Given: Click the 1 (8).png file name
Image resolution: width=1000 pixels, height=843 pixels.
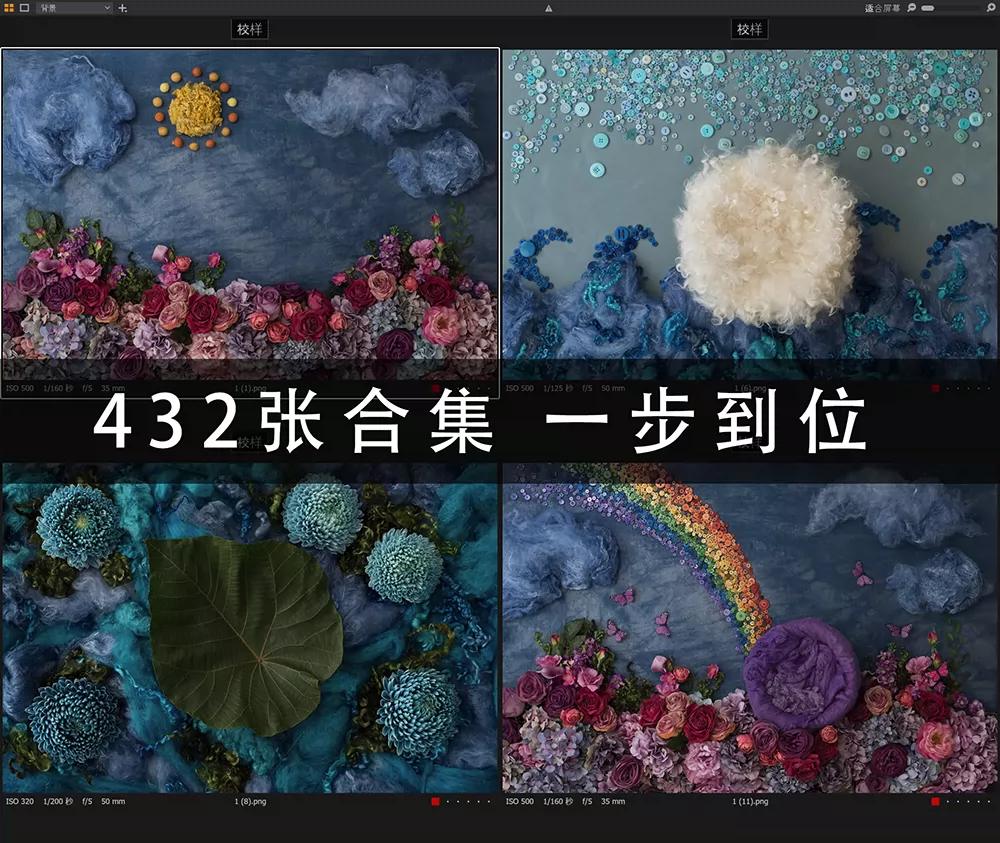Looking at the screenshot, I should click(x=250, y=802).
